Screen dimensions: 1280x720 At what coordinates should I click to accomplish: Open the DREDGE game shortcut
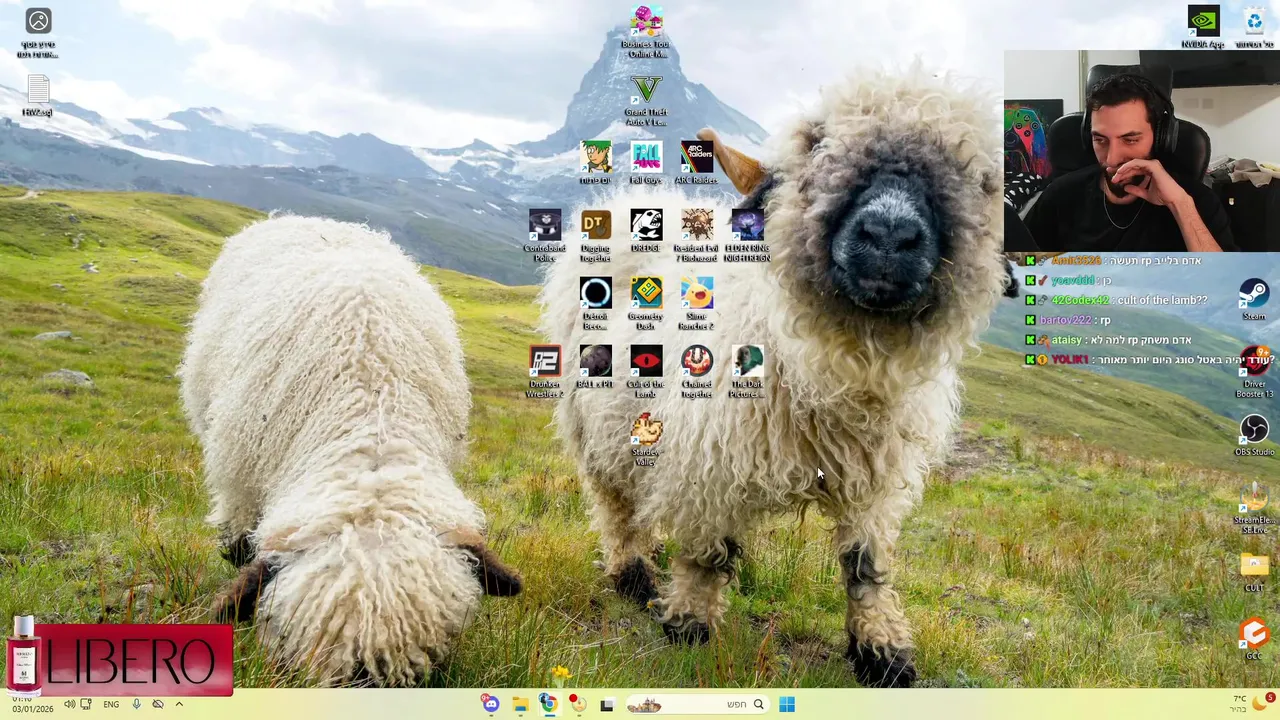click(x=646, y=231)
